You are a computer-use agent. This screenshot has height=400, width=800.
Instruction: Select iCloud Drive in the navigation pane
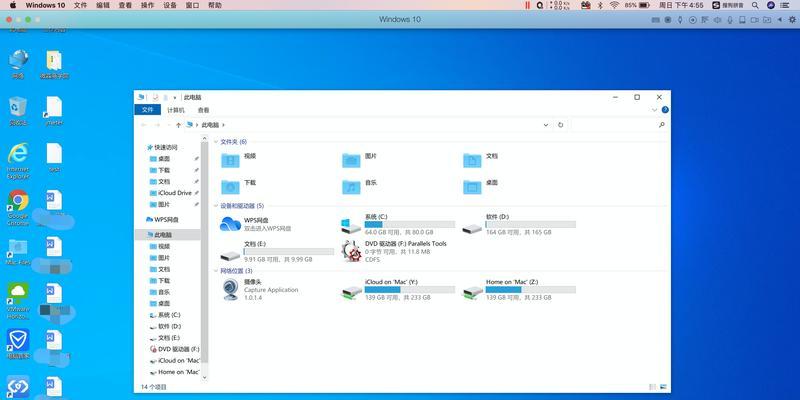pos(171,193)
